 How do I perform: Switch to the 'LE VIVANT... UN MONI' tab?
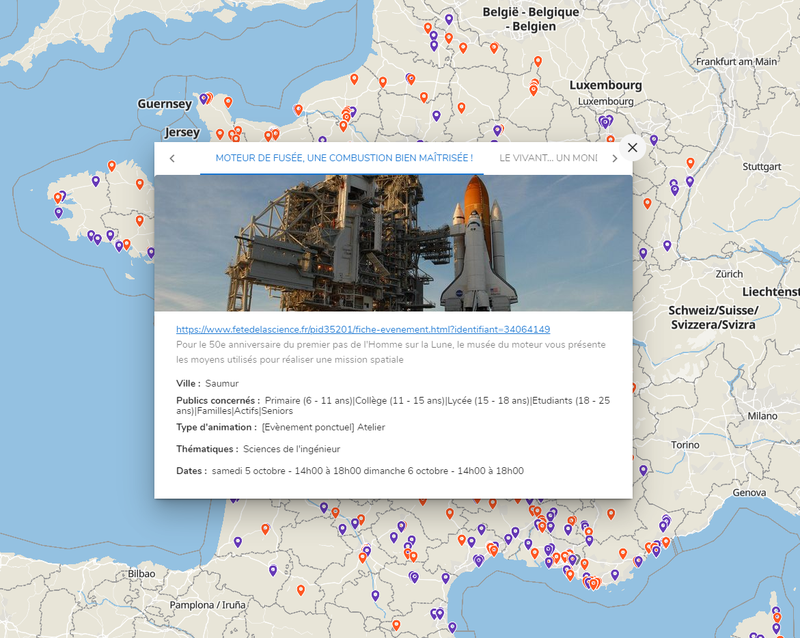[x=548, y=157]
